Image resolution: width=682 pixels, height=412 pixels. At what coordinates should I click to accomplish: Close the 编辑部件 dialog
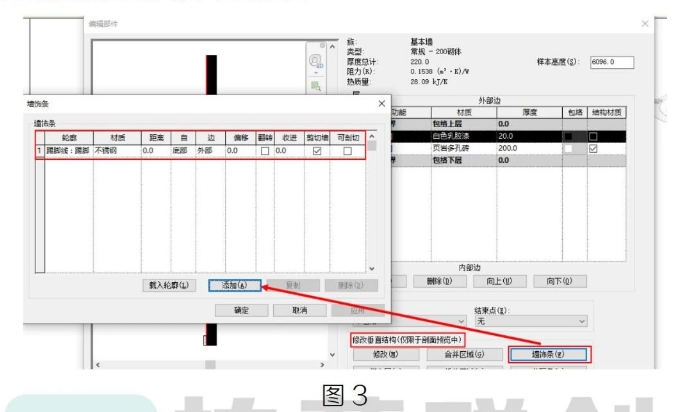click(x=645, y=23)
